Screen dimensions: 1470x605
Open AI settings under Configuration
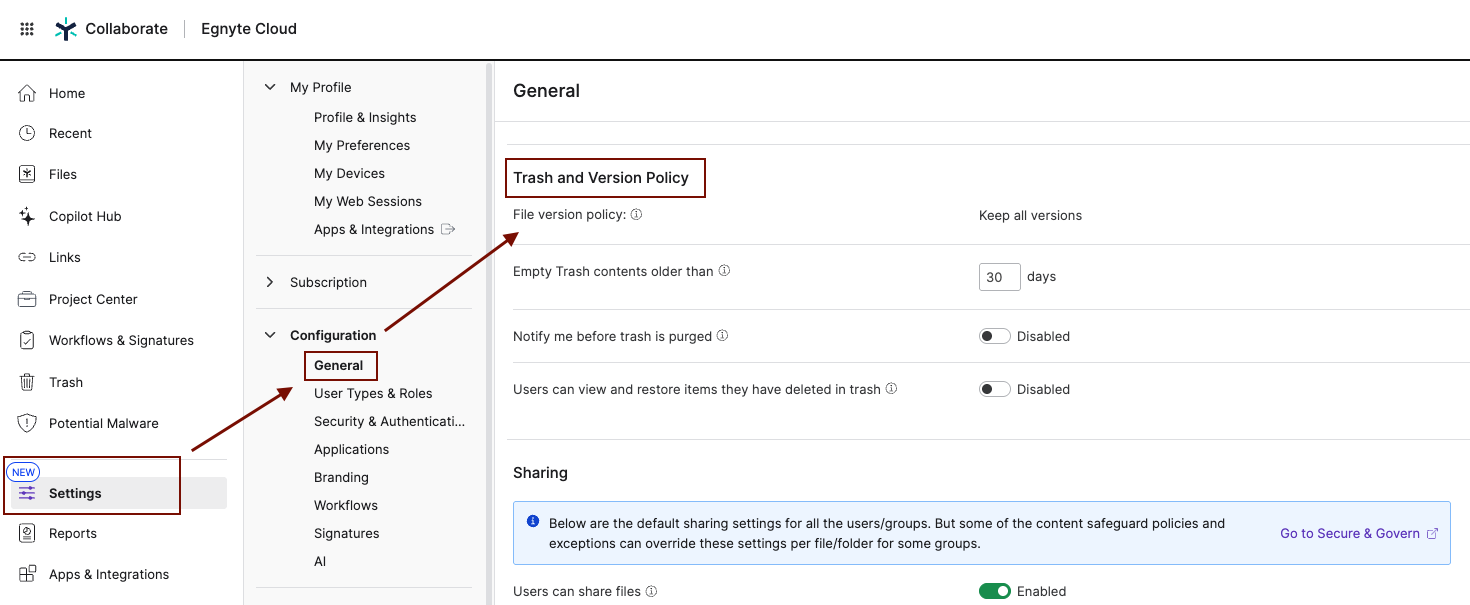[x=319, y=561]
